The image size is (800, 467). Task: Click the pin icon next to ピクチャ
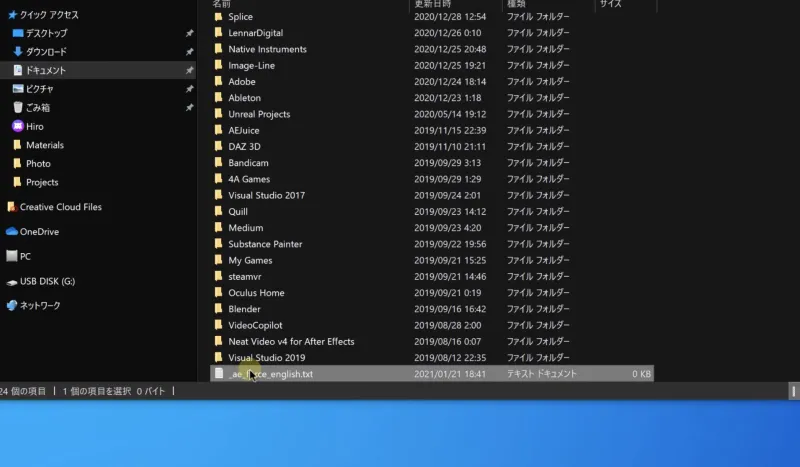click(x=189, y=89)
